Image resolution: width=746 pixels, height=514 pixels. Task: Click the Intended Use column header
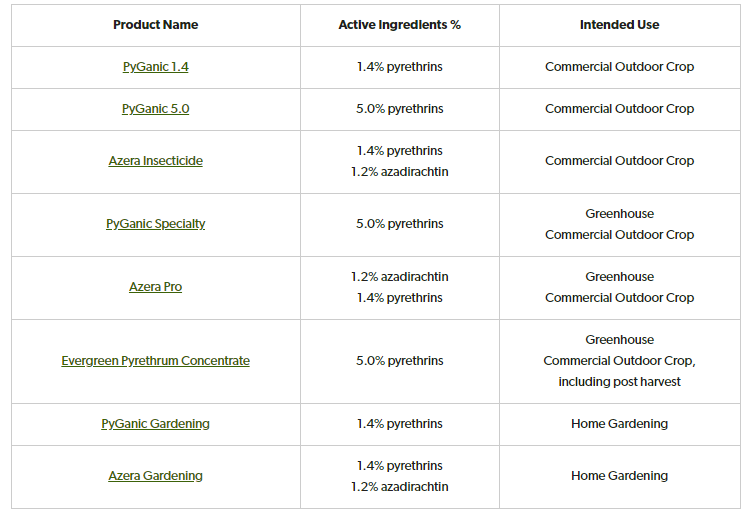(x=619, y=25)
